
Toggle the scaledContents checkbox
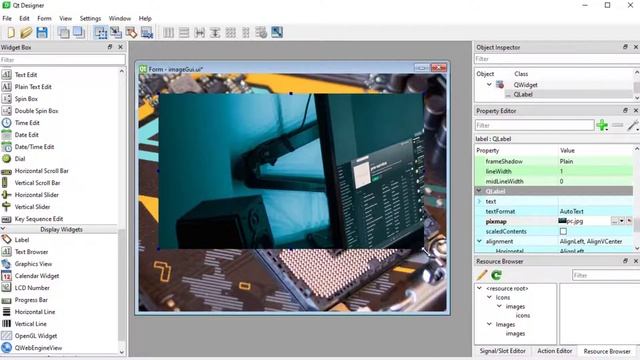pos(563,231)
